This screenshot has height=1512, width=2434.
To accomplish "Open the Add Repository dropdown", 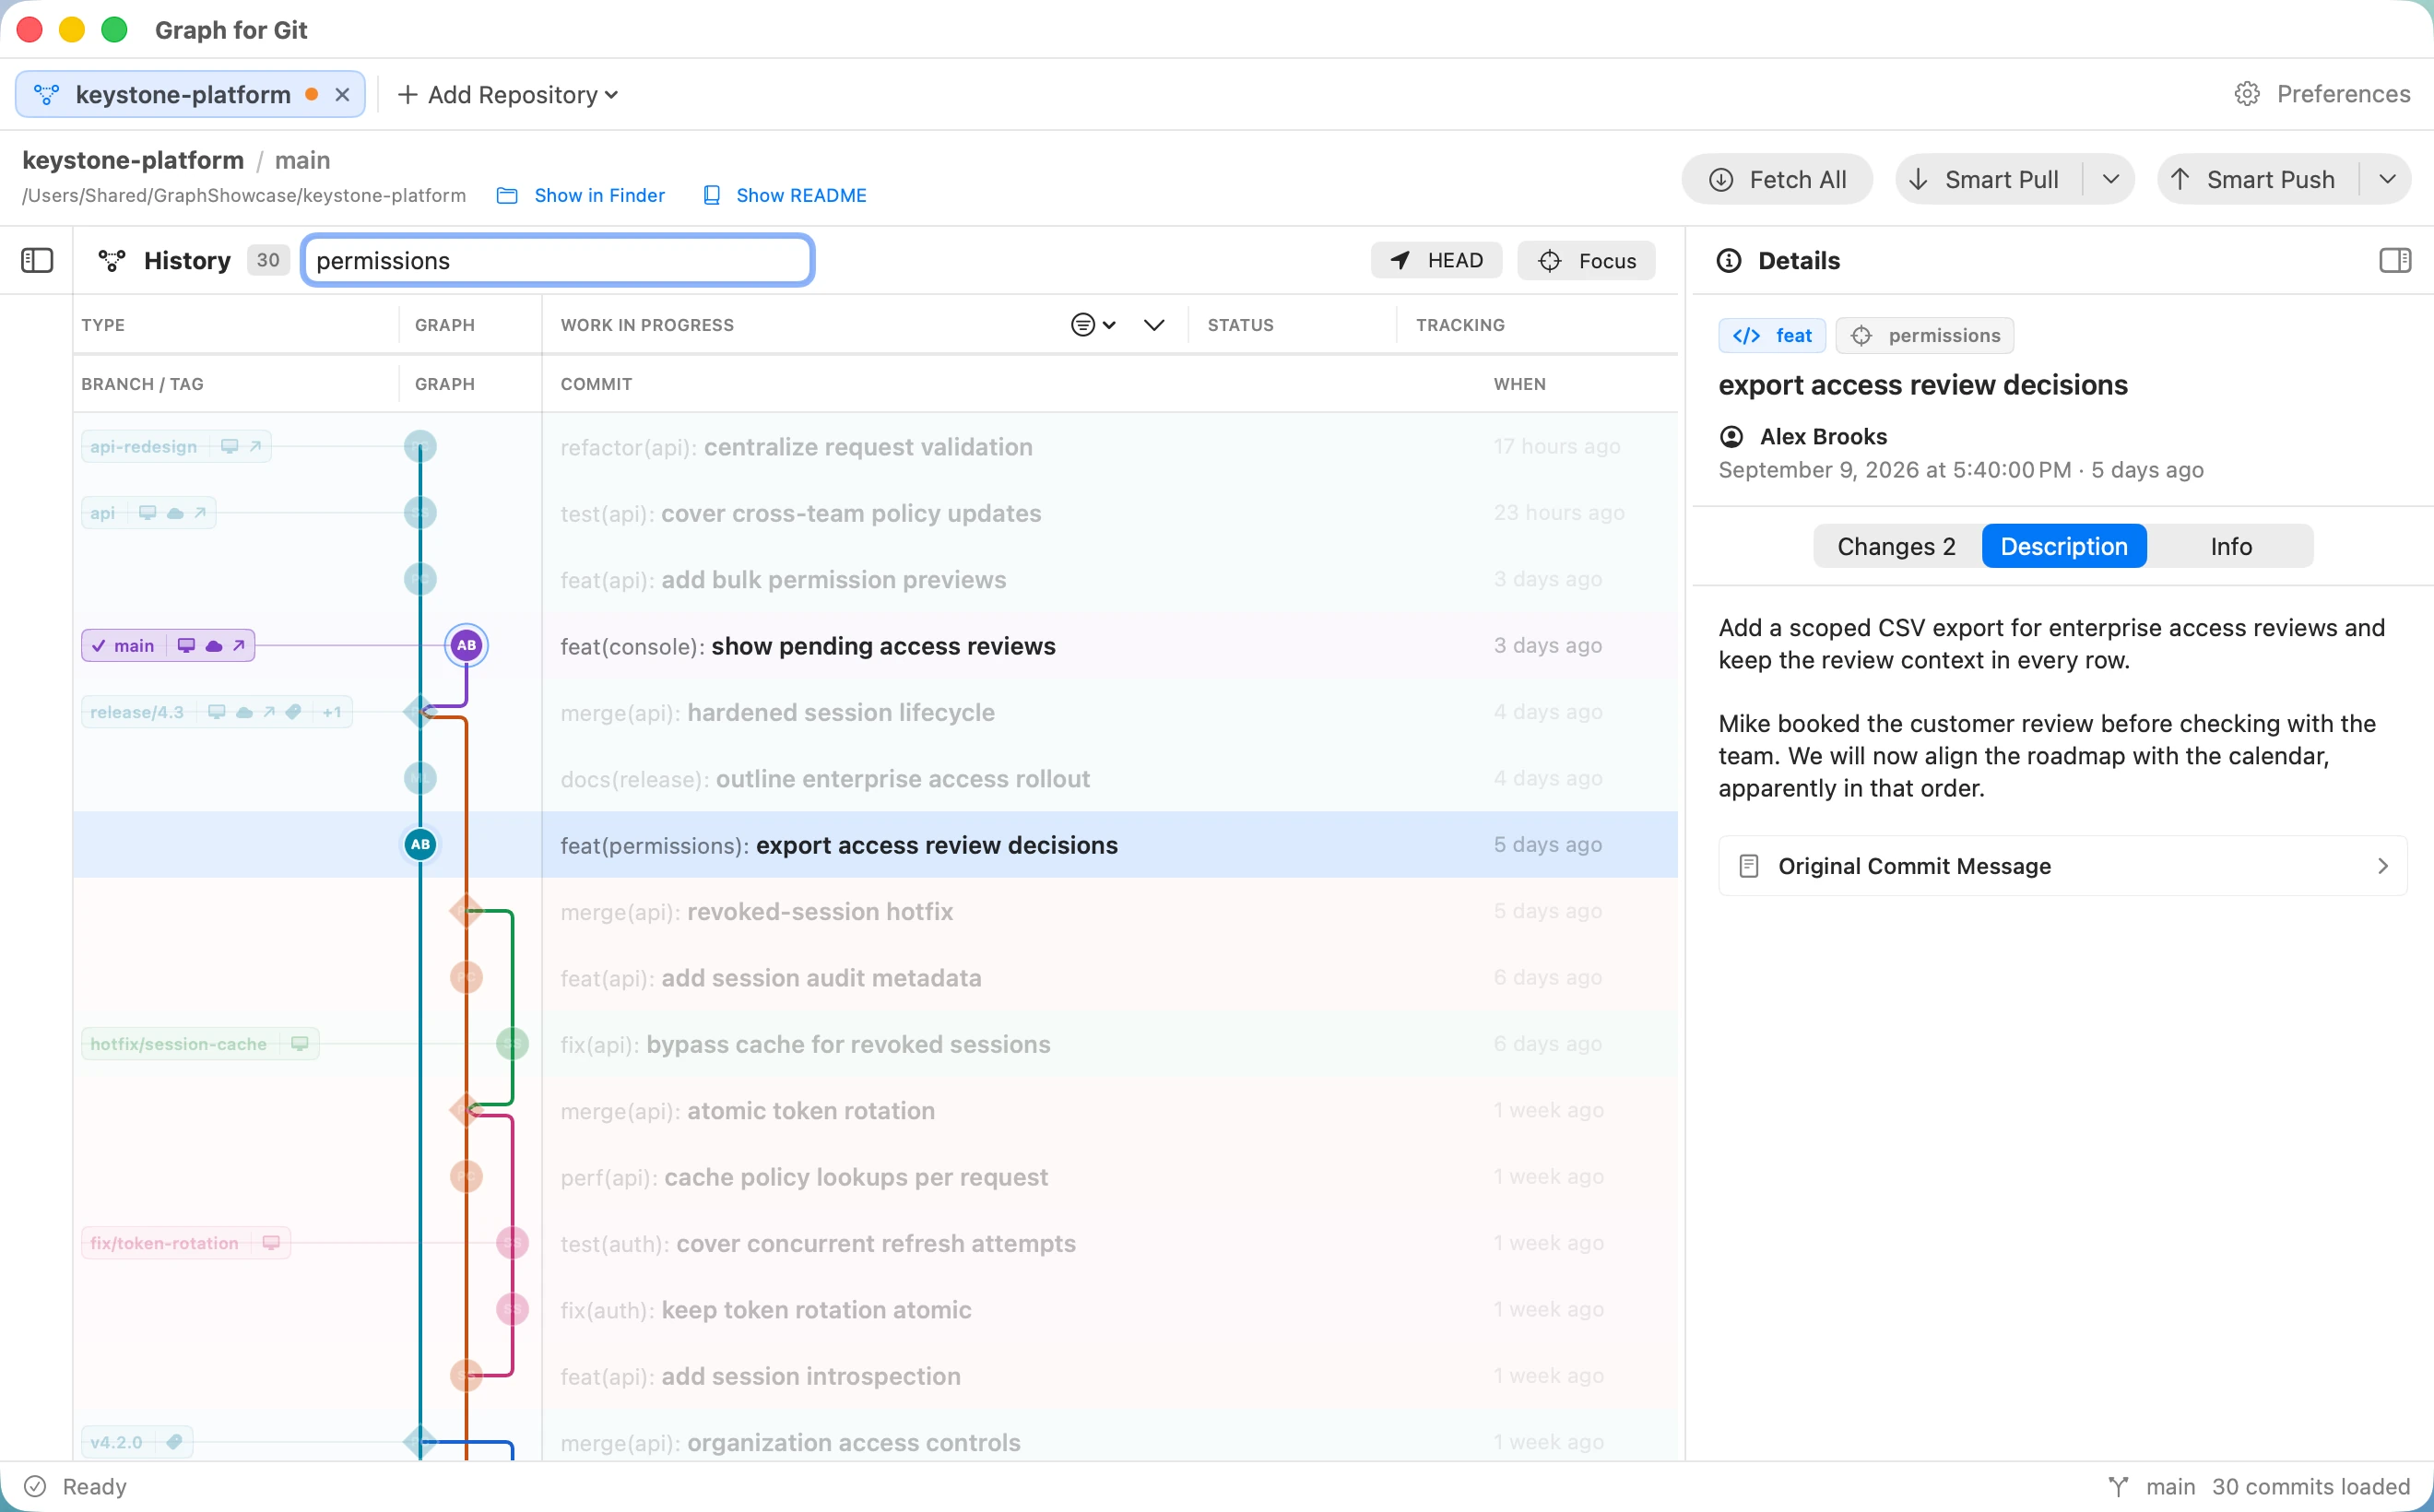I will 508,95.
